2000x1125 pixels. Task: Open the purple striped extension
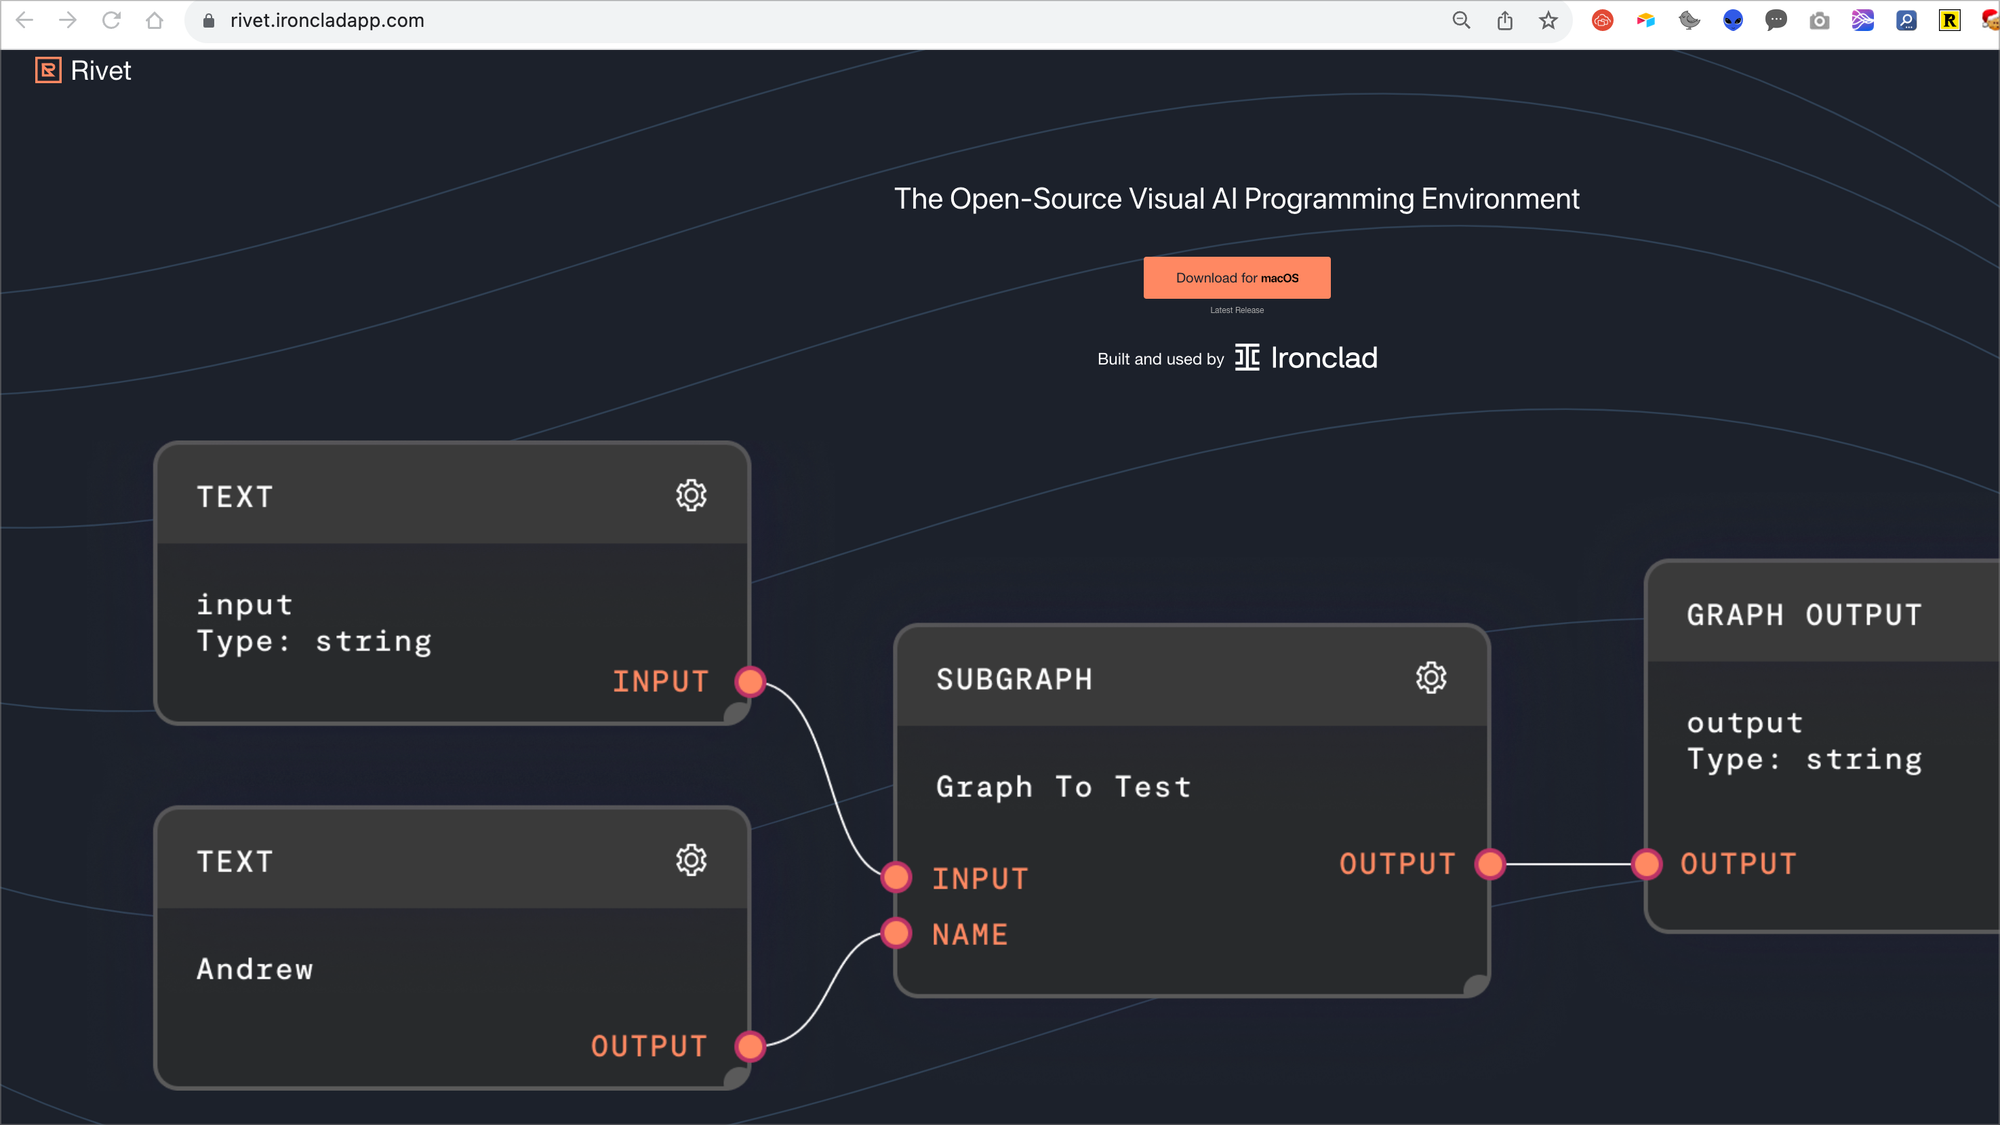pos(1863,20)
